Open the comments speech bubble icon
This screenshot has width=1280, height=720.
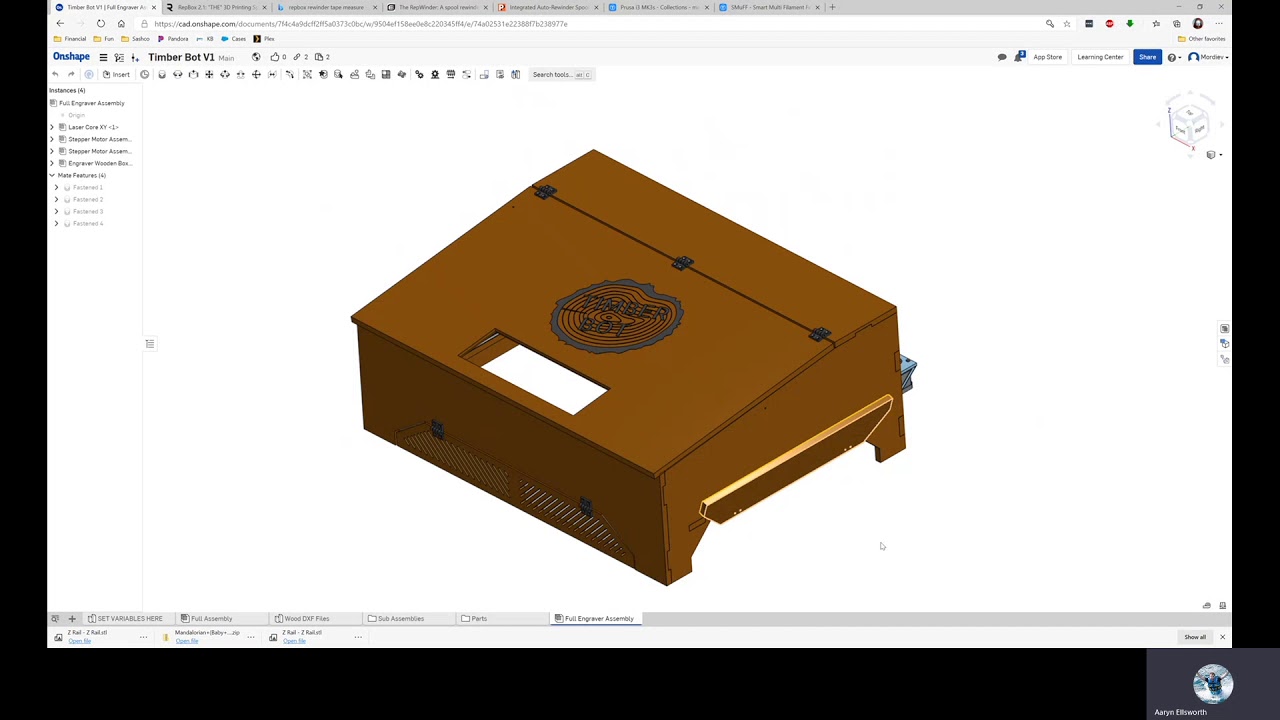pos(1002,57)
